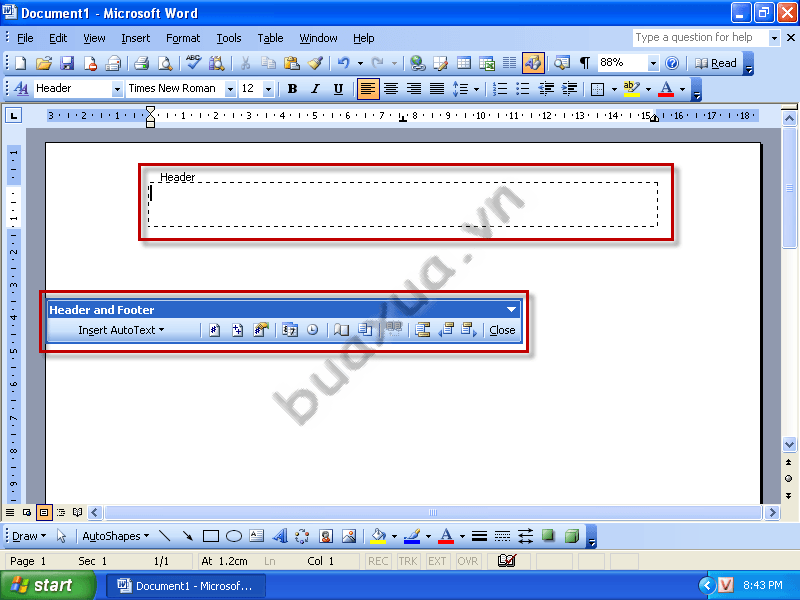Image resolution: width=800 pixels, height=600 pixels.
Task: Toggle the Drawing toolbar button
Action: point(533,63)
